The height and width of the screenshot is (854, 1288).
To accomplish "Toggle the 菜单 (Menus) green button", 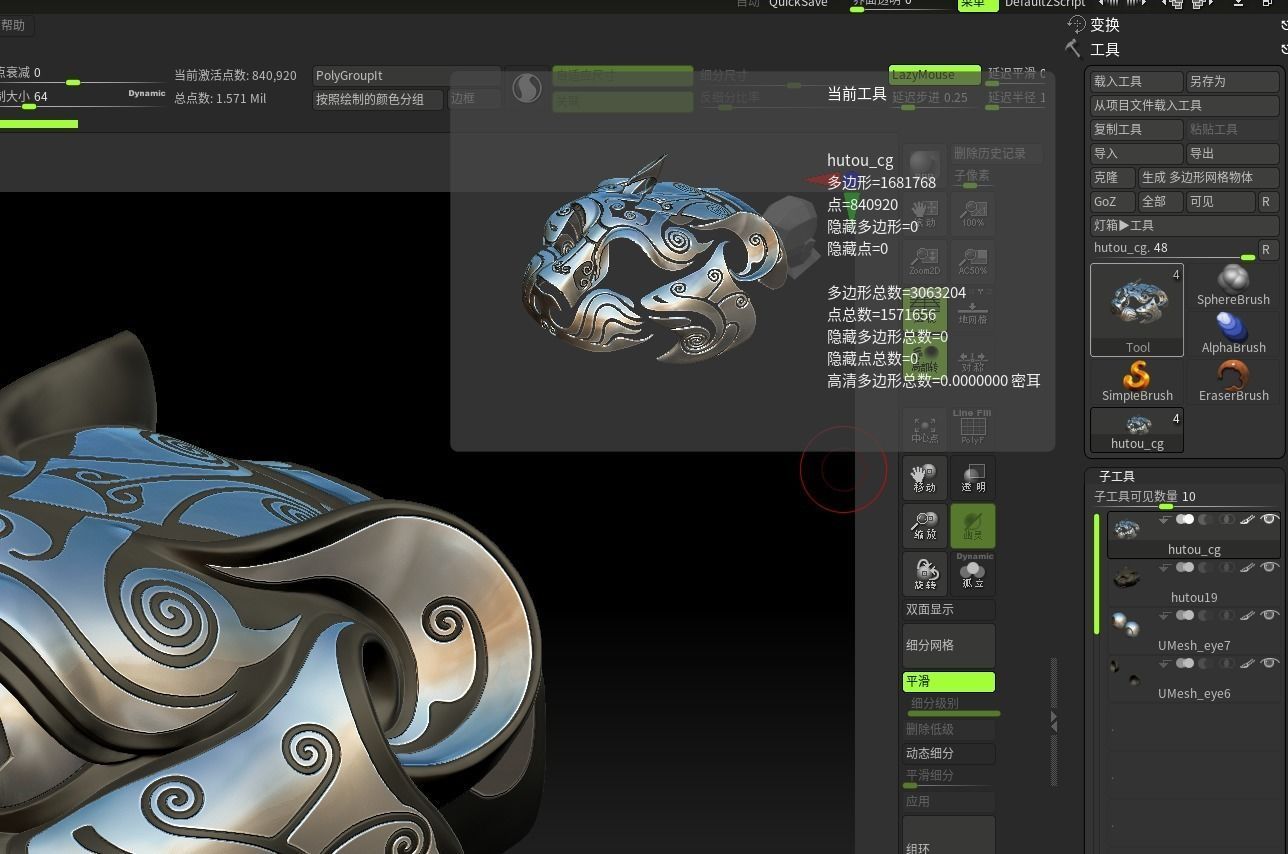I will [978, 4].
